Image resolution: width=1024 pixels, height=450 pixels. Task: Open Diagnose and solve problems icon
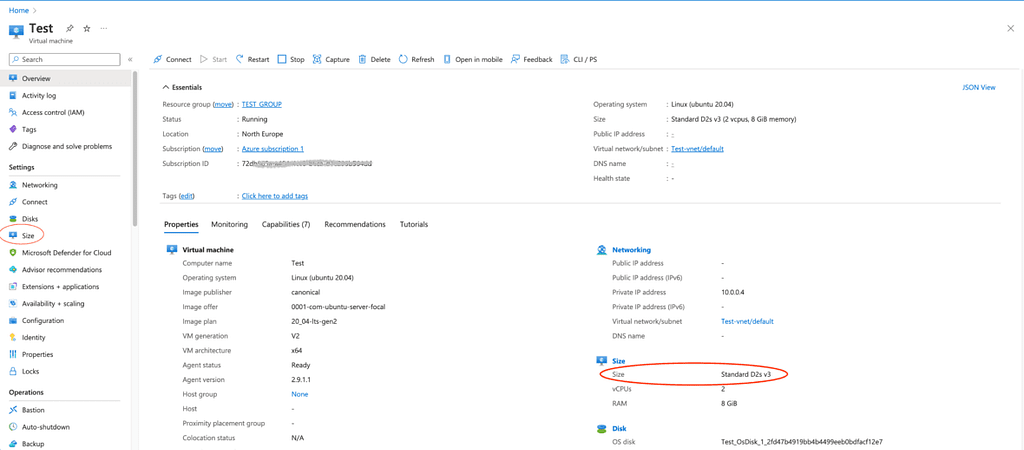pyautogui.click(x=13, y=146)
